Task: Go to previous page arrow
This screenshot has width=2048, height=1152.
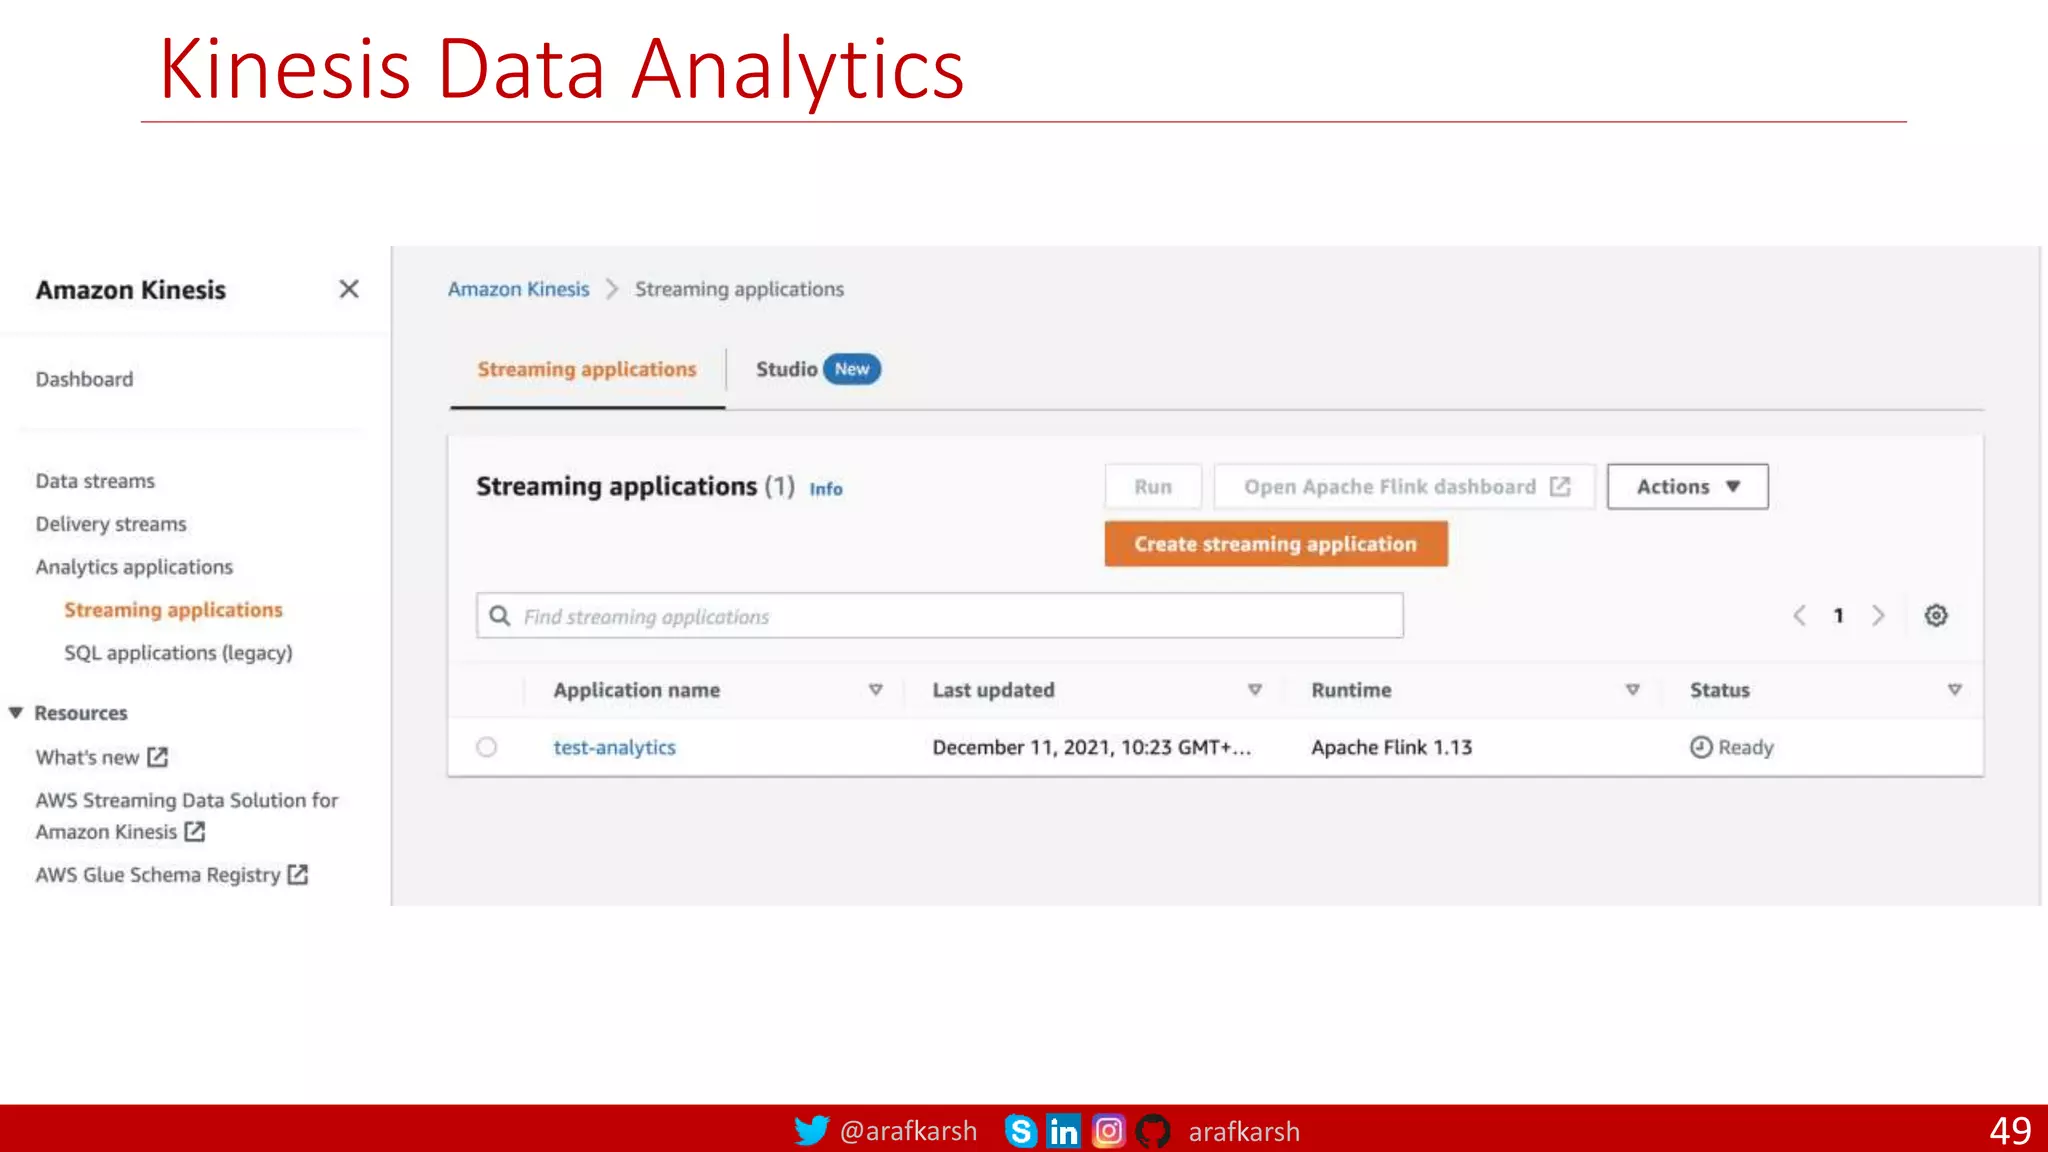Action: 1799,615
